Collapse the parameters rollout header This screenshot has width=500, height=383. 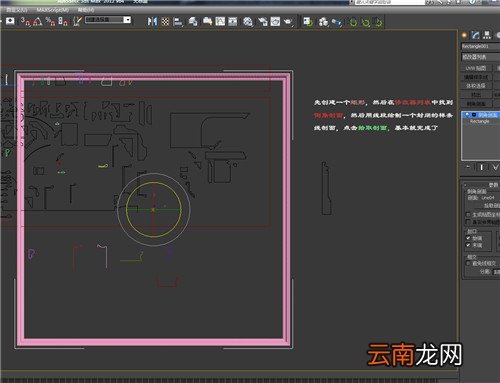click(x=480, y=185)
